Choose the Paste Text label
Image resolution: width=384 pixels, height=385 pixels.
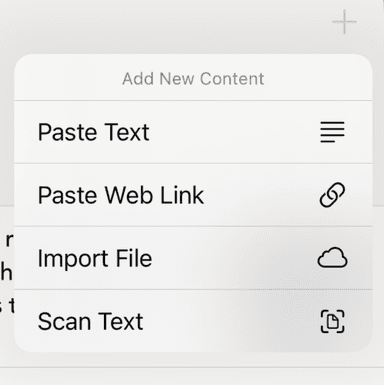tap(93, 132)
